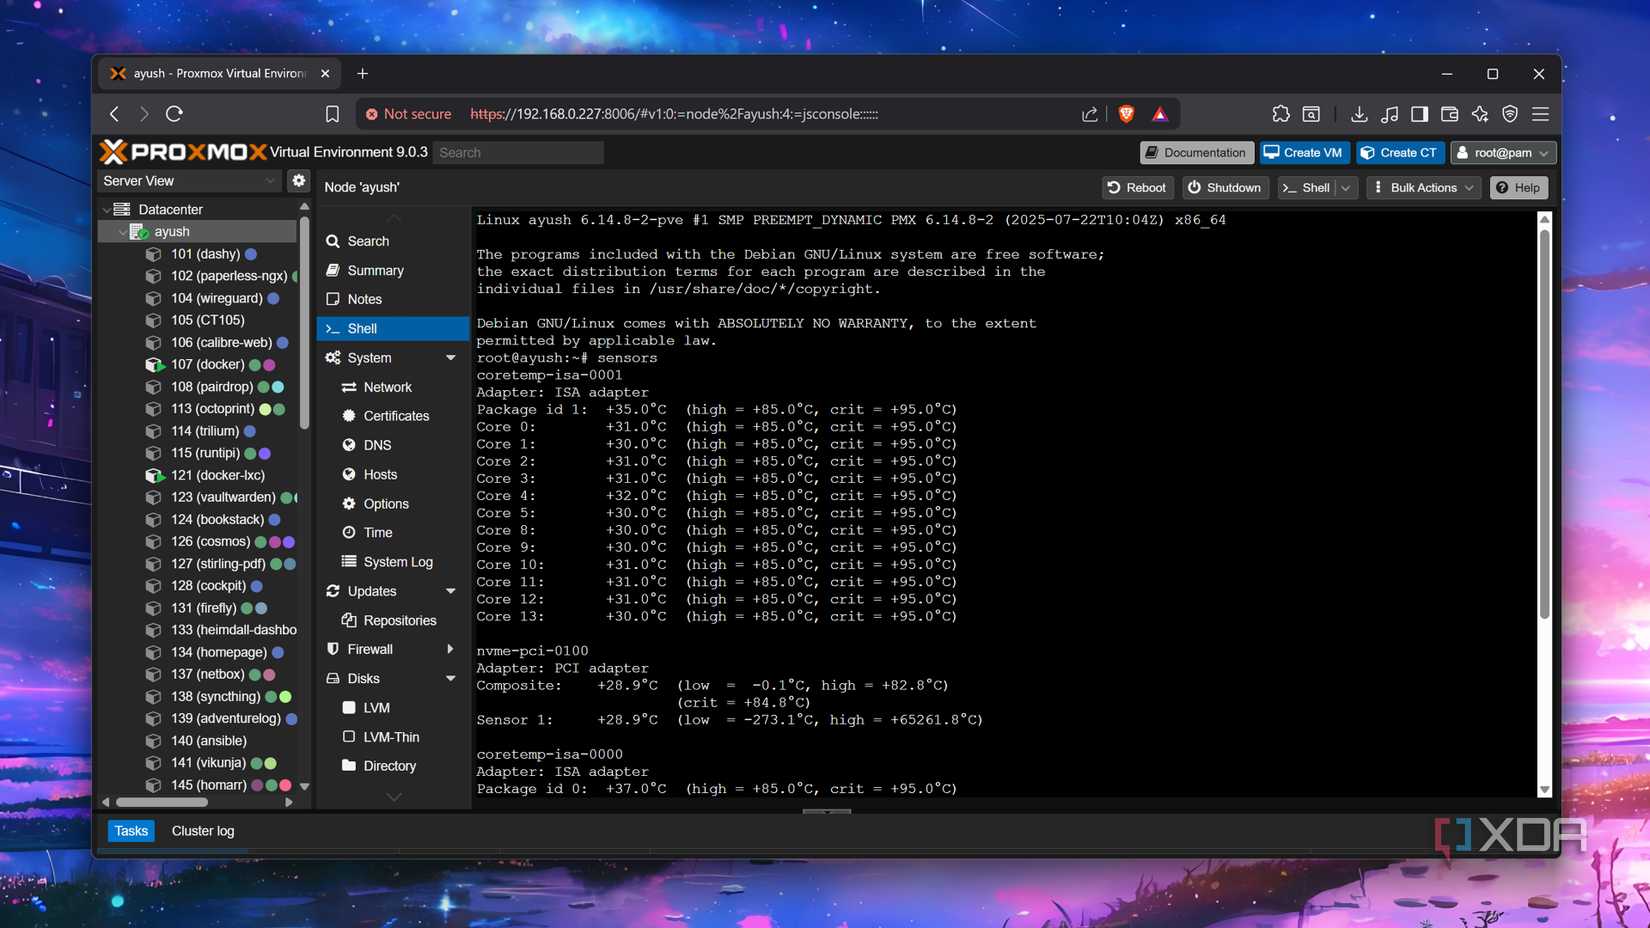
Task: Open Options menu item
Action: pyautogui.click(x=393, y=504)
